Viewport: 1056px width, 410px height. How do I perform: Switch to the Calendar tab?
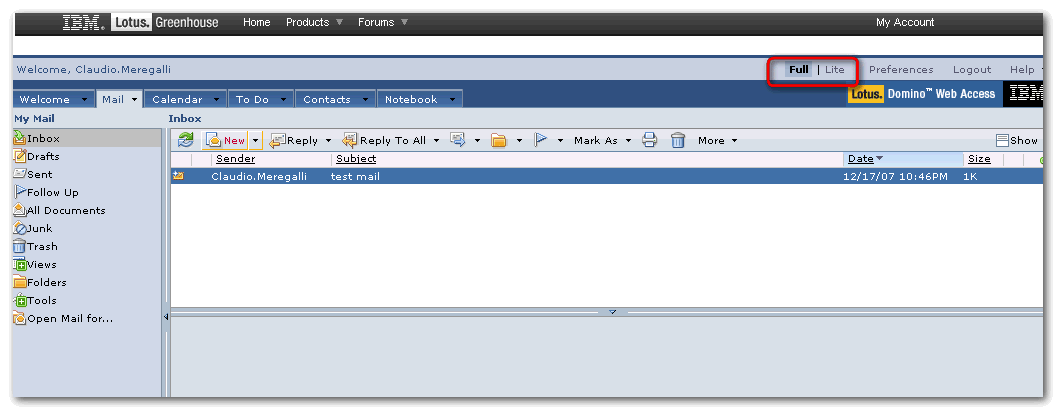177,99
